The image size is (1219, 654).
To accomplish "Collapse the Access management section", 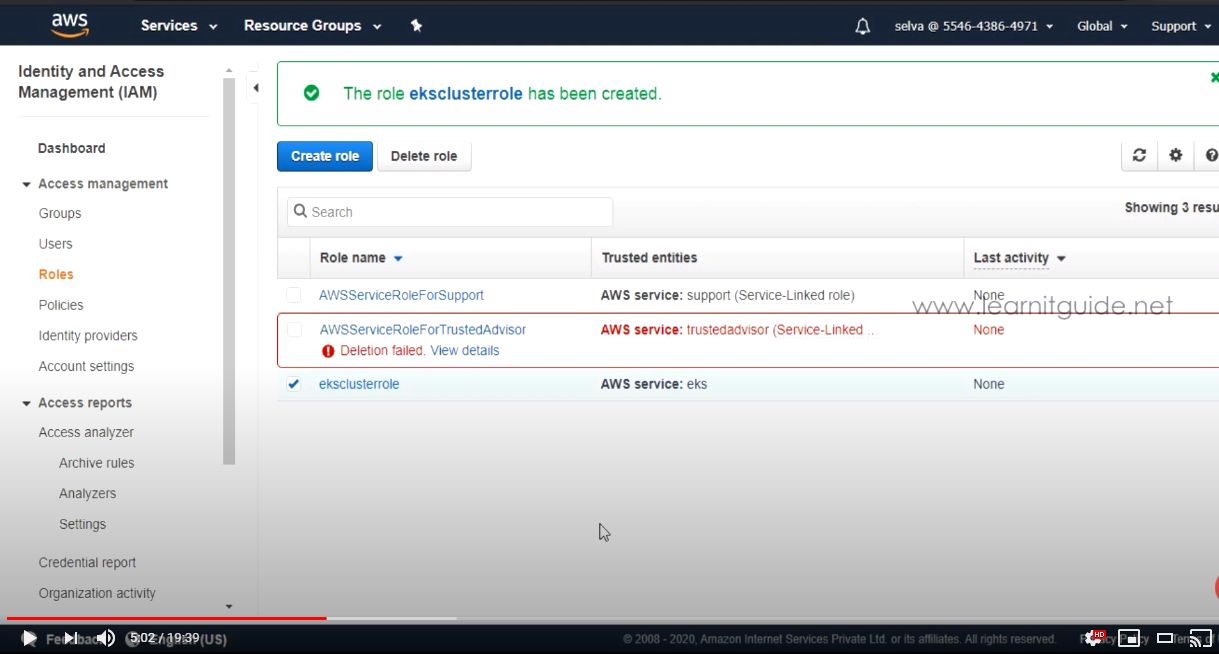I will click(x=26, y=184).
